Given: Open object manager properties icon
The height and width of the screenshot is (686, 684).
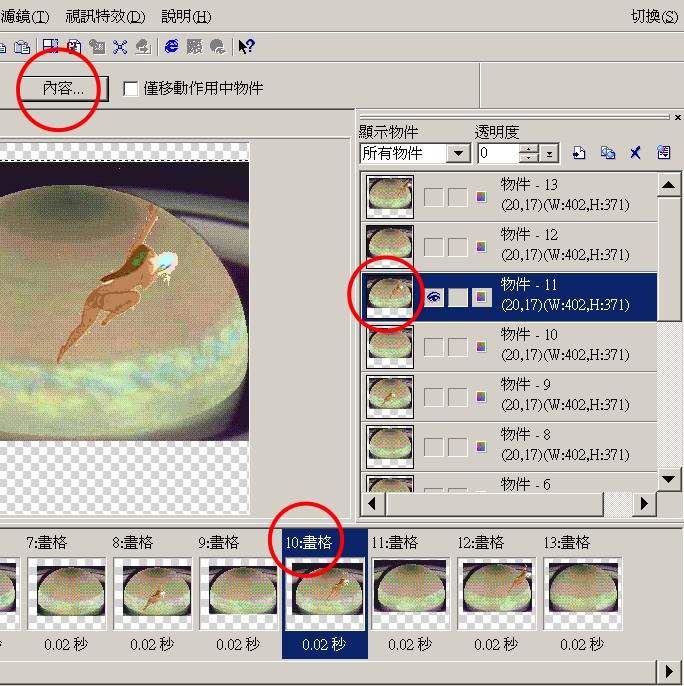Looking at the screenshot, I should [664, 152].
